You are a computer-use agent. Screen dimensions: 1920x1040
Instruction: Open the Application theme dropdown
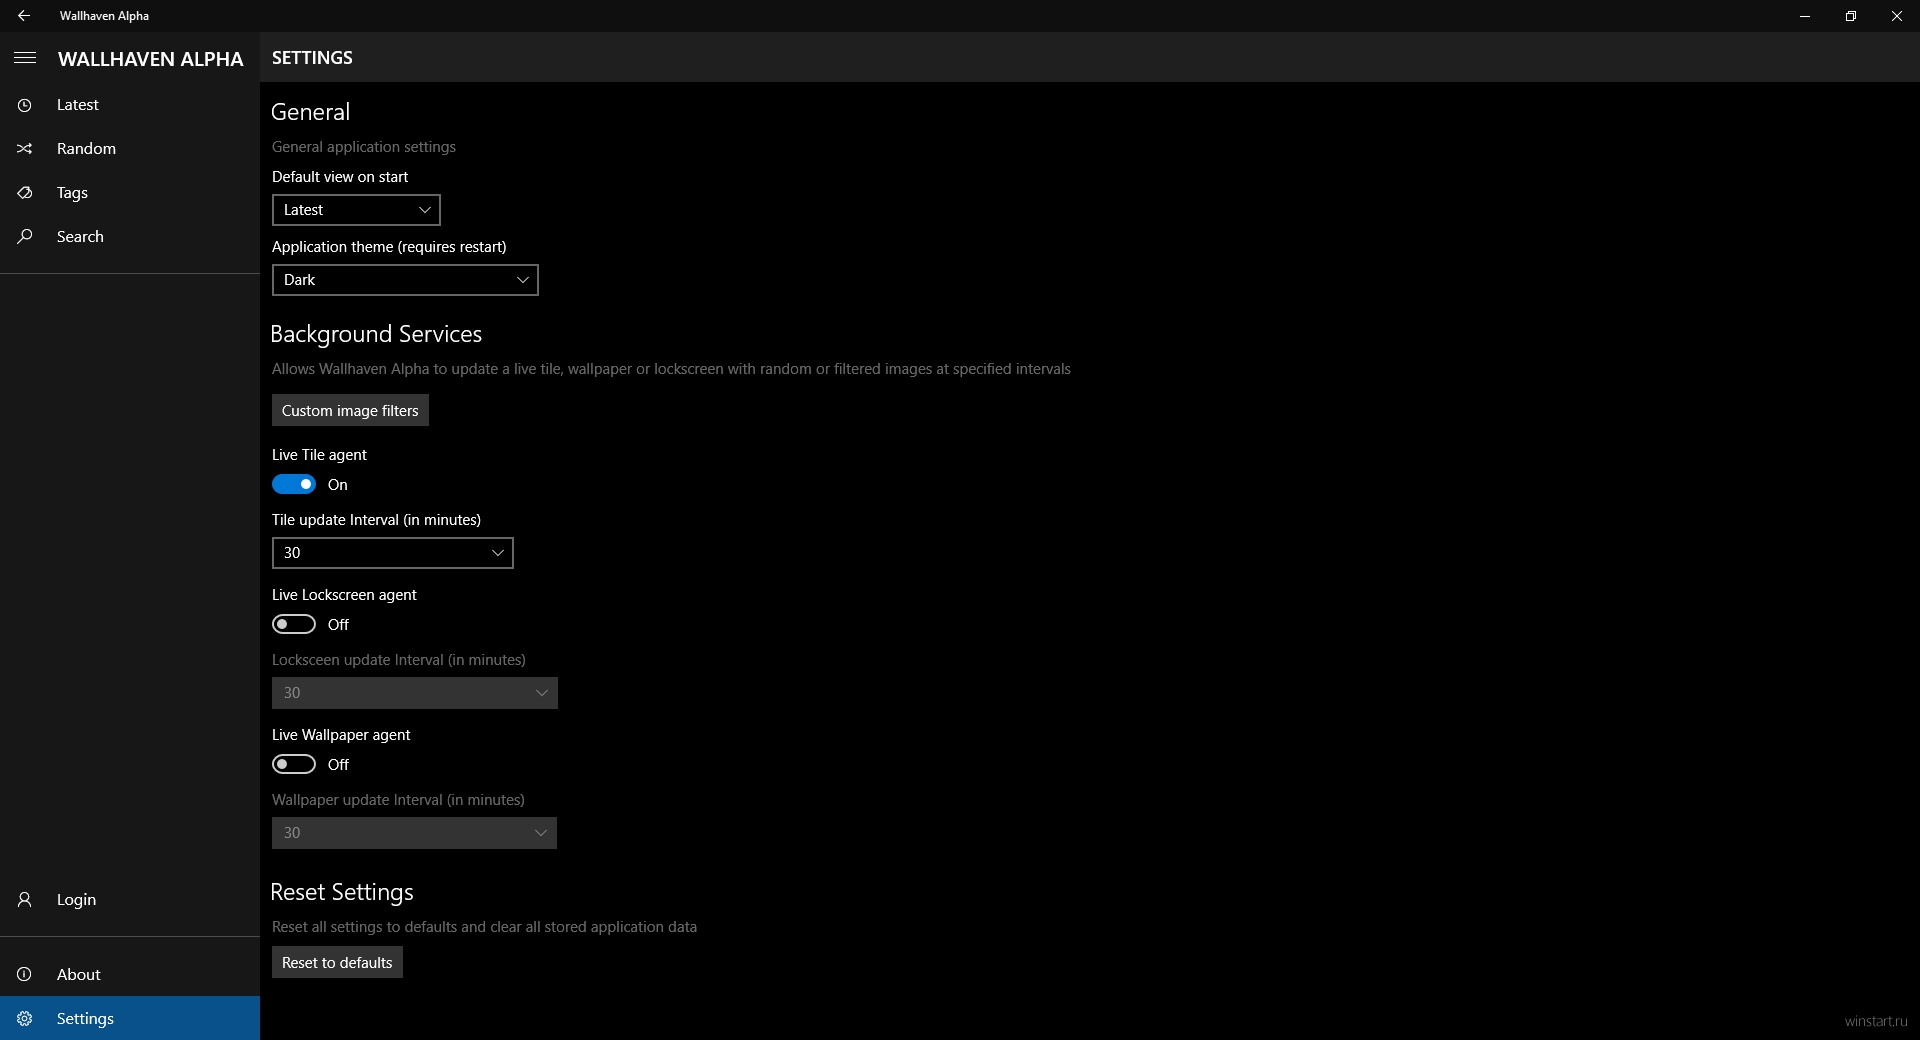click(405, 280)
